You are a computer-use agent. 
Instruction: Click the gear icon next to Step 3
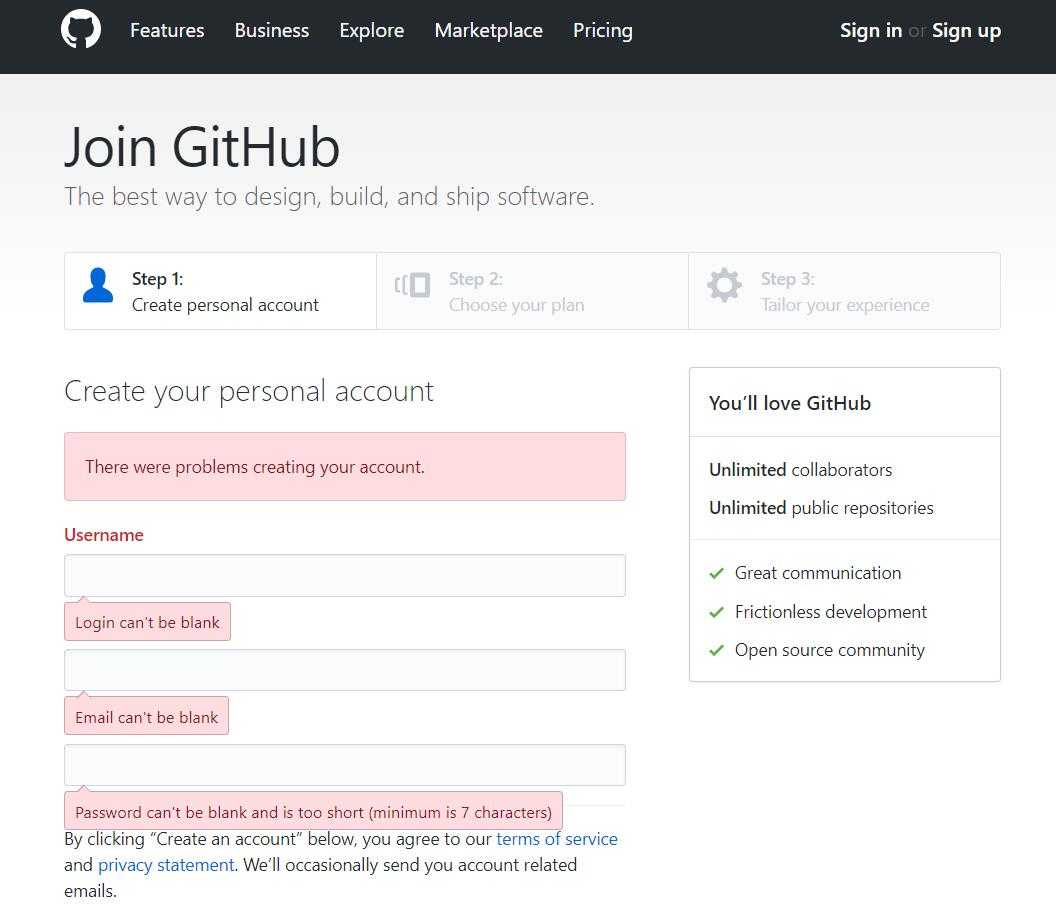[724, 286]
